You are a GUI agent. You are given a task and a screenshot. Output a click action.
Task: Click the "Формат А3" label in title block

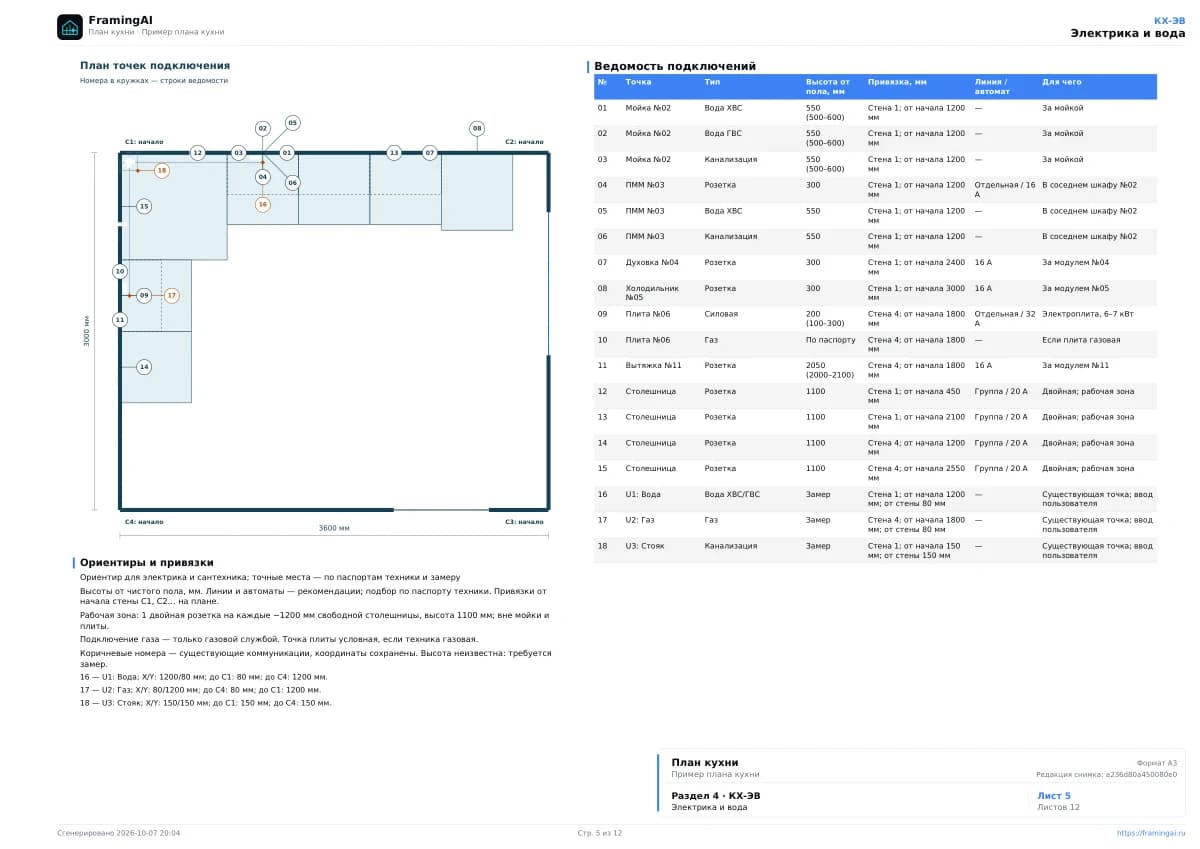tap(1157, 763)
